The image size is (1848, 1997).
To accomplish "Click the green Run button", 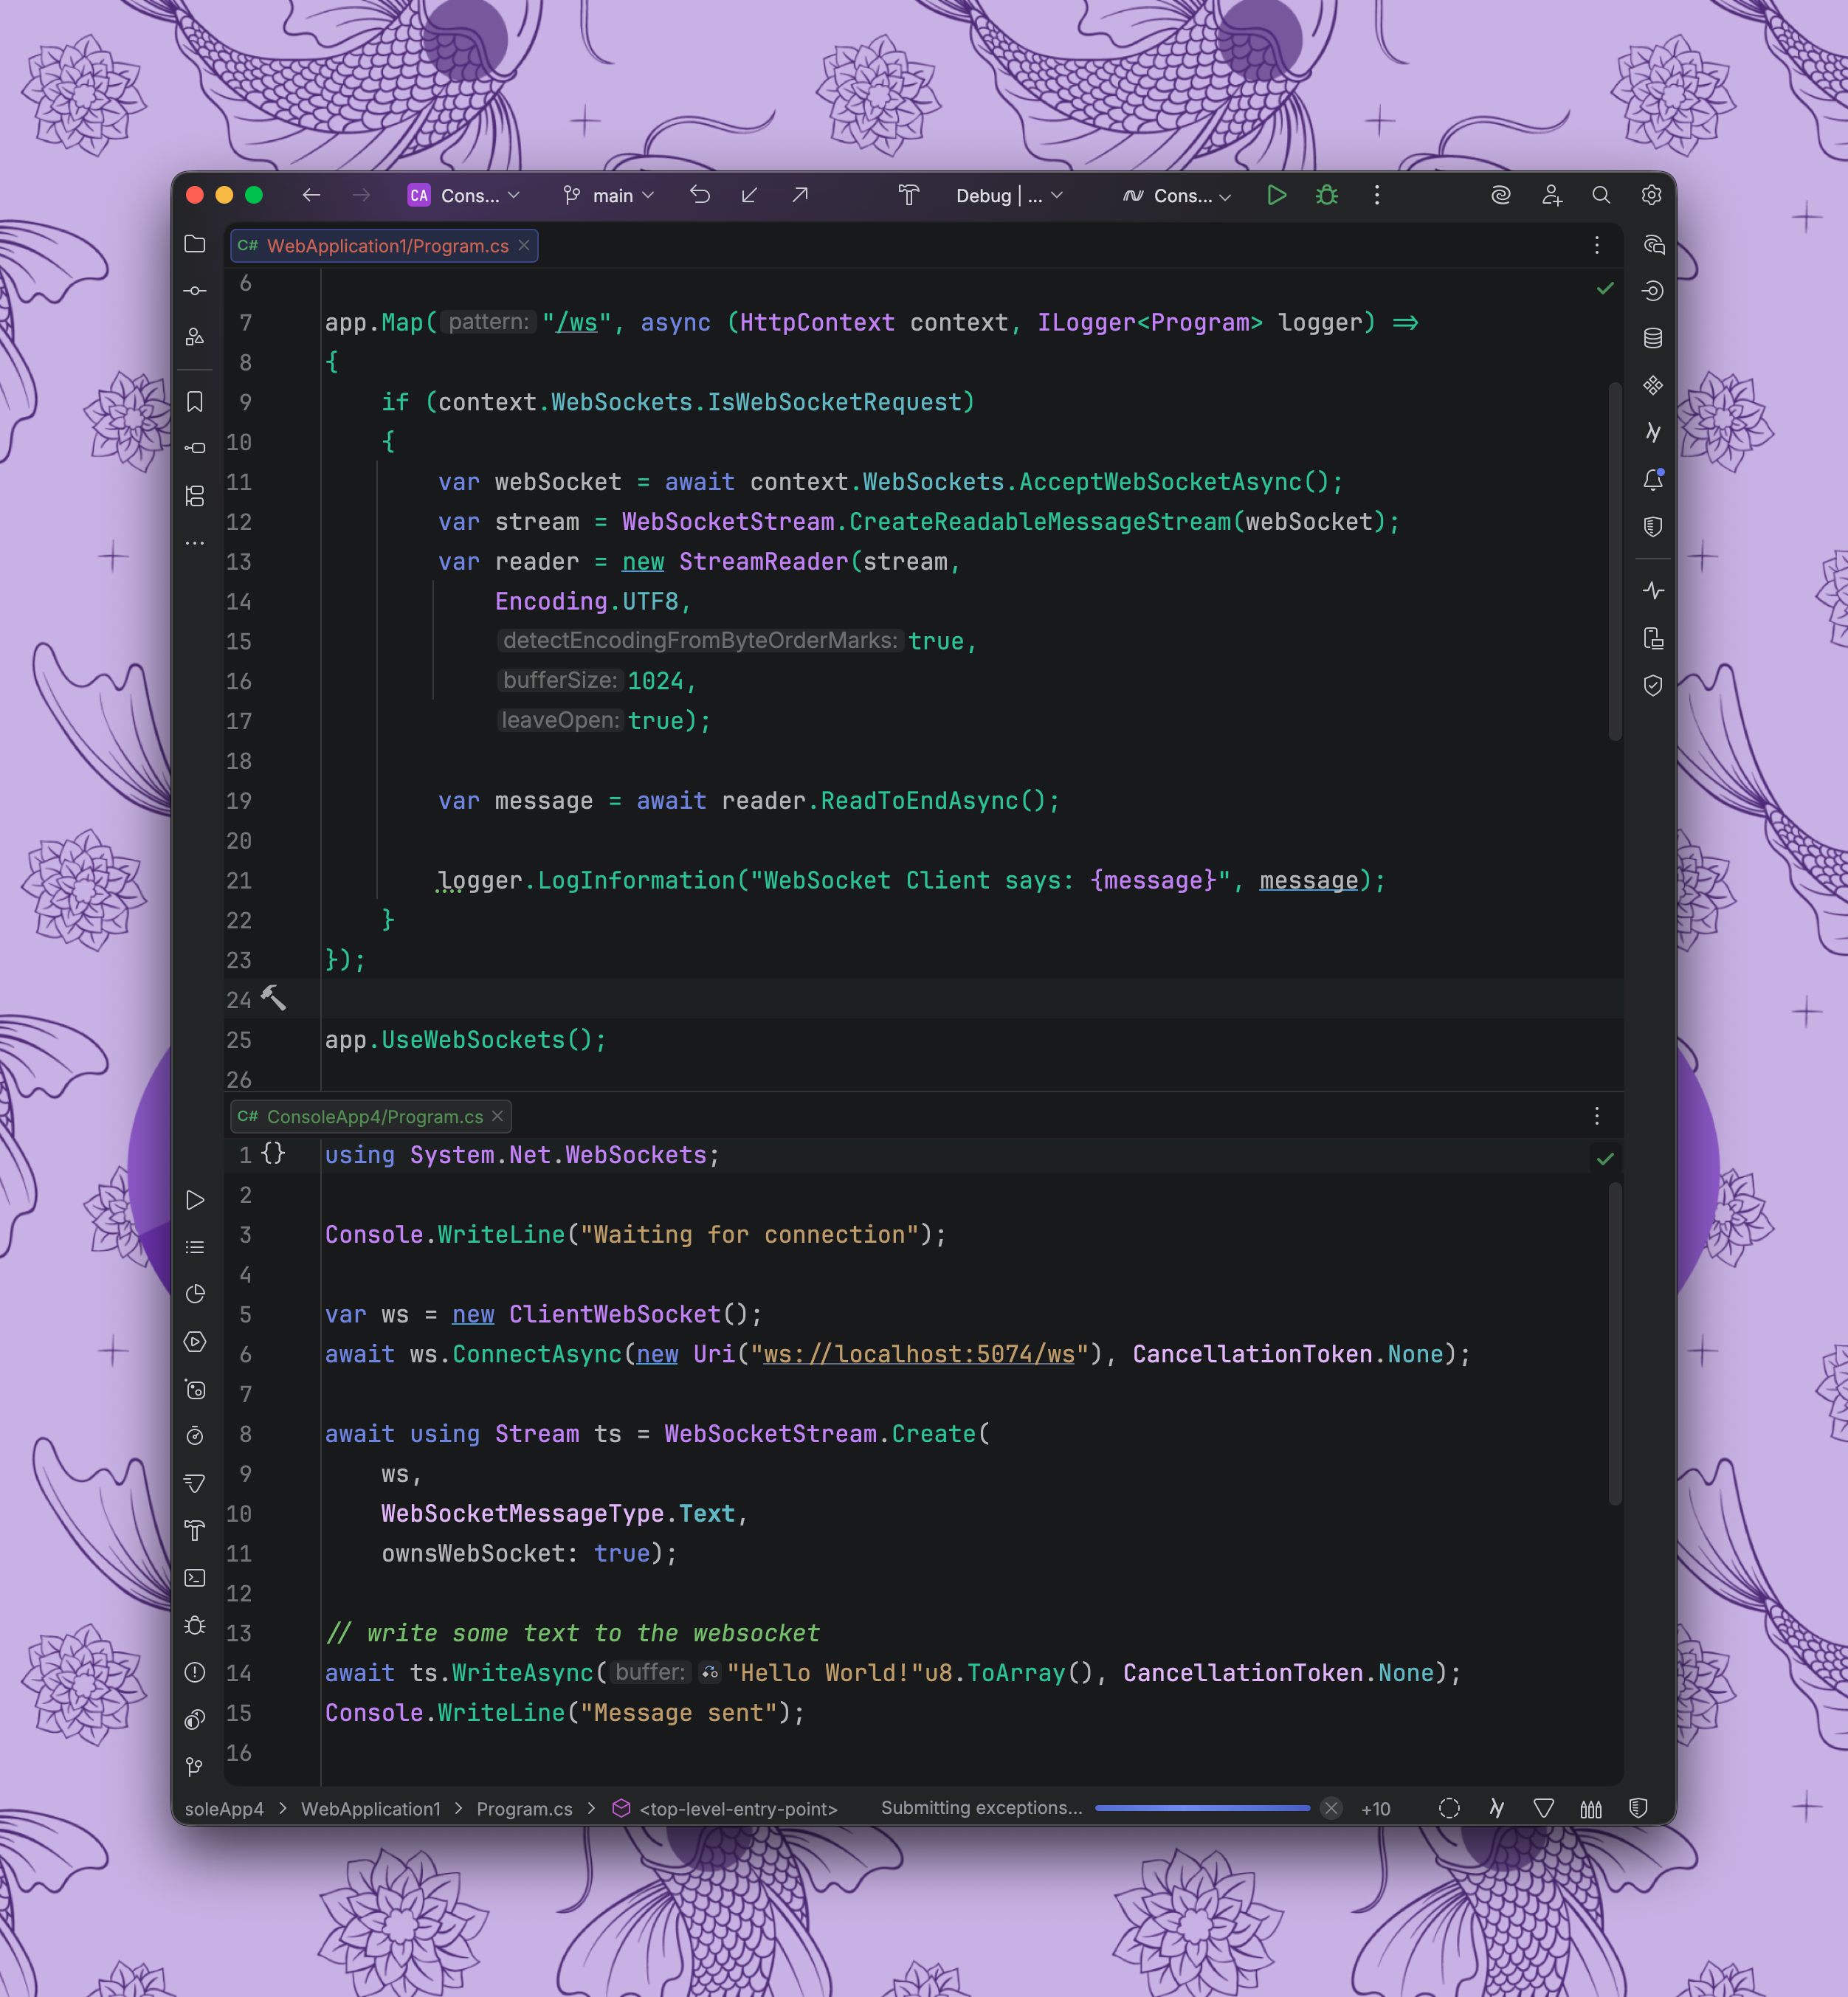I will click(1276, 195).
